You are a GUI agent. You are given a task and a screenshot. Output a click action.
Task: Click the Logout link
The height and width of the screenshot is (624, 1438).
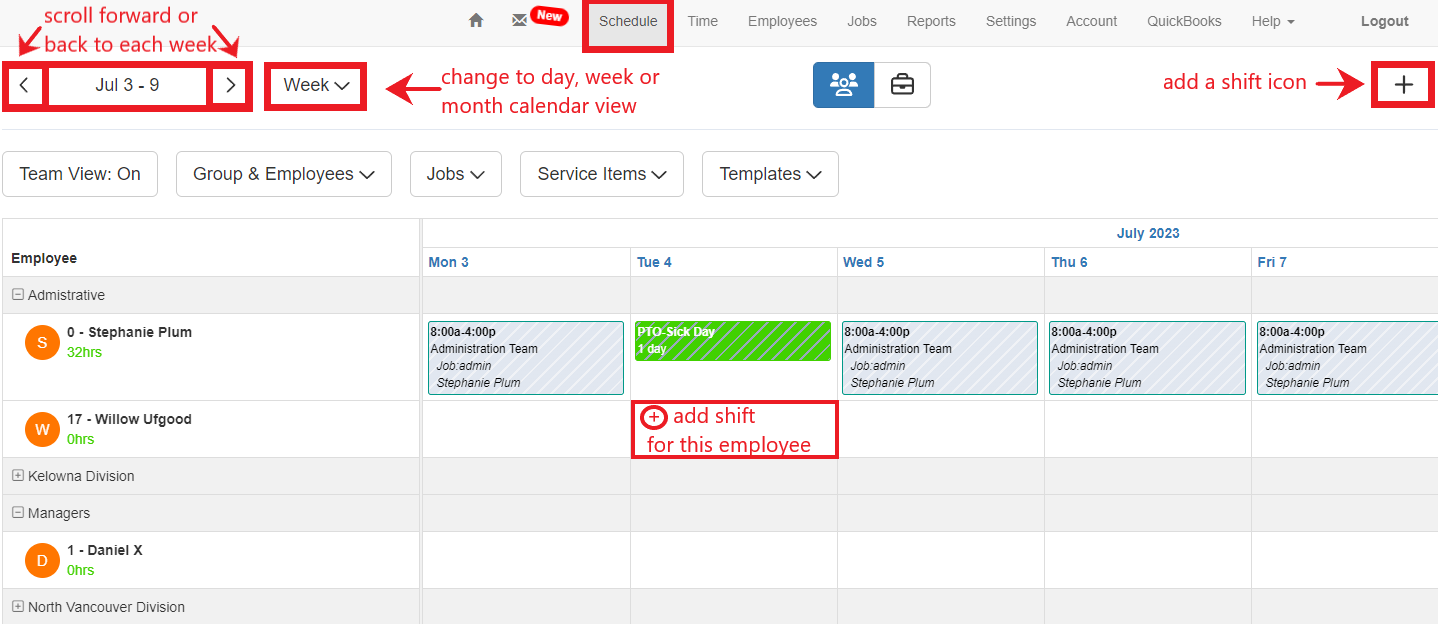[x=1384, y=21]
